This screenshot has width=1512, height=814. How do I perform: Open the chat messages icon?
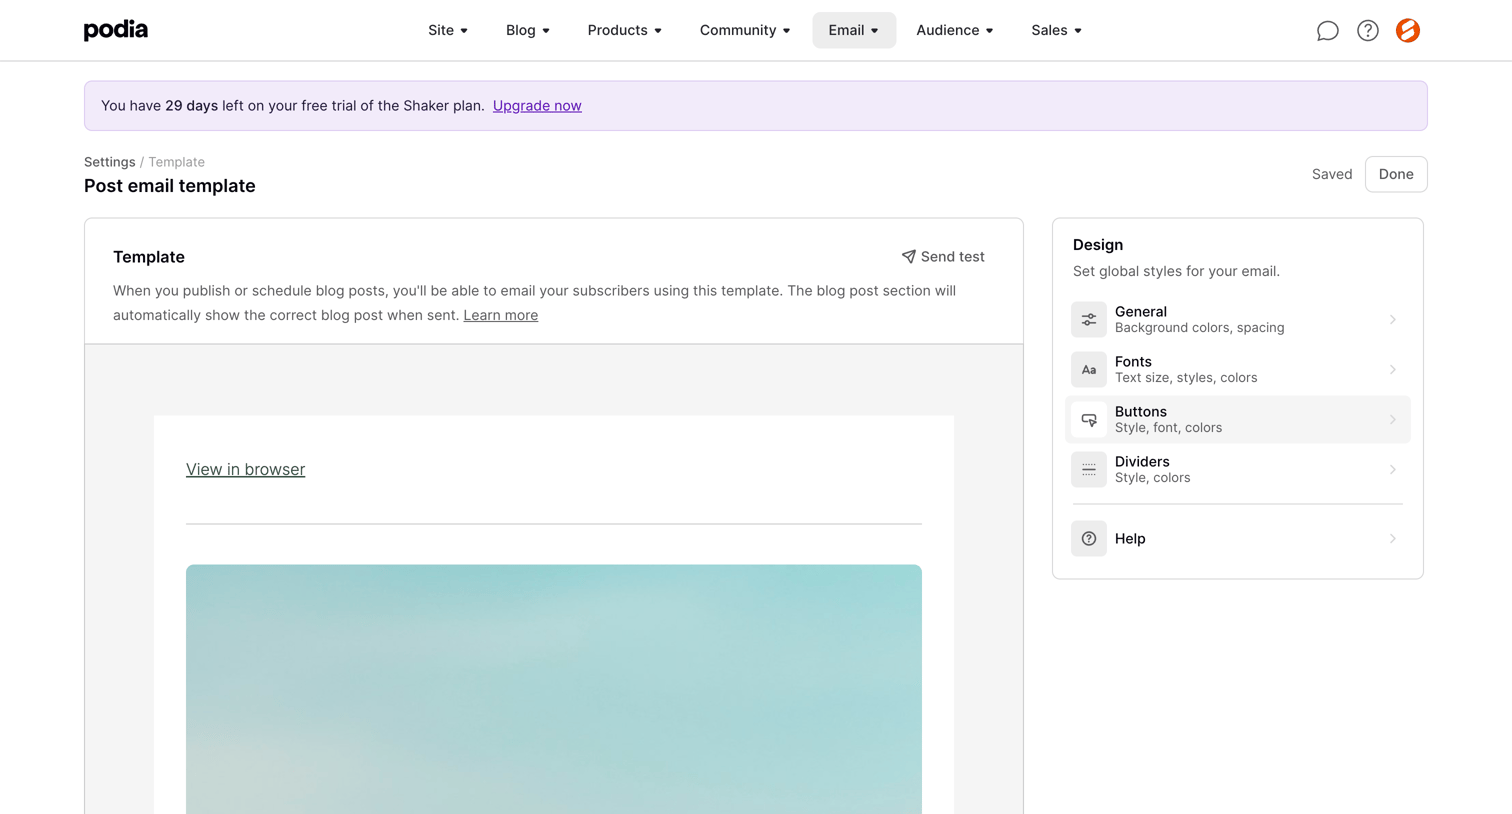pos(1327,31)
